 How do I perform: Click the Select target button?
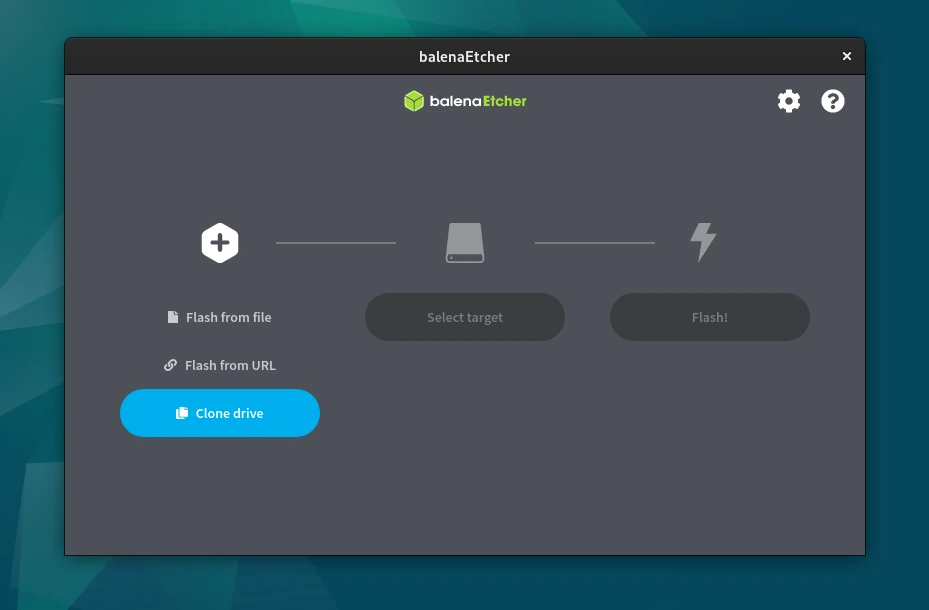[x=465, y=317]
